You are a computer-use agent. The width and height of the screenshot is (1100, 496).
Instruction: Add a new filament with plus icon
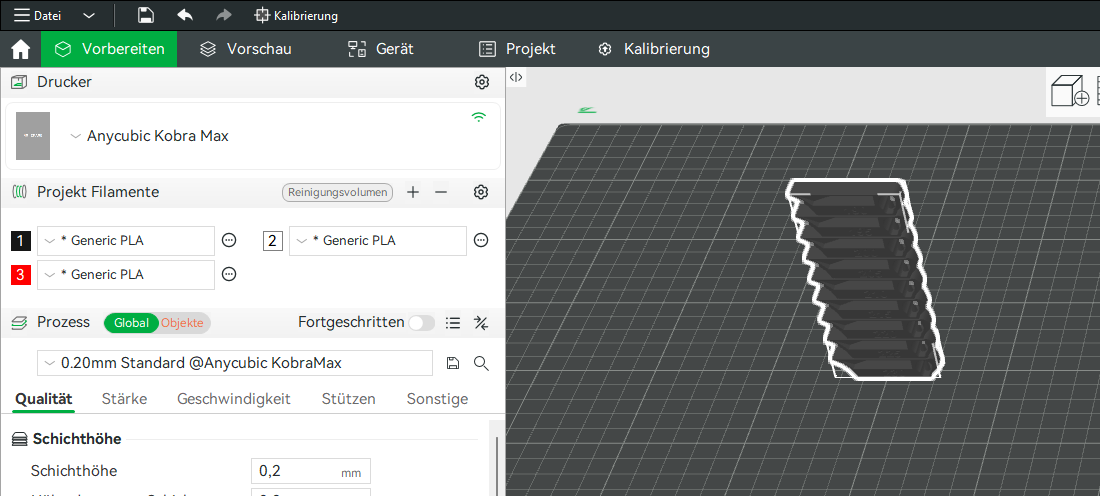413,192
